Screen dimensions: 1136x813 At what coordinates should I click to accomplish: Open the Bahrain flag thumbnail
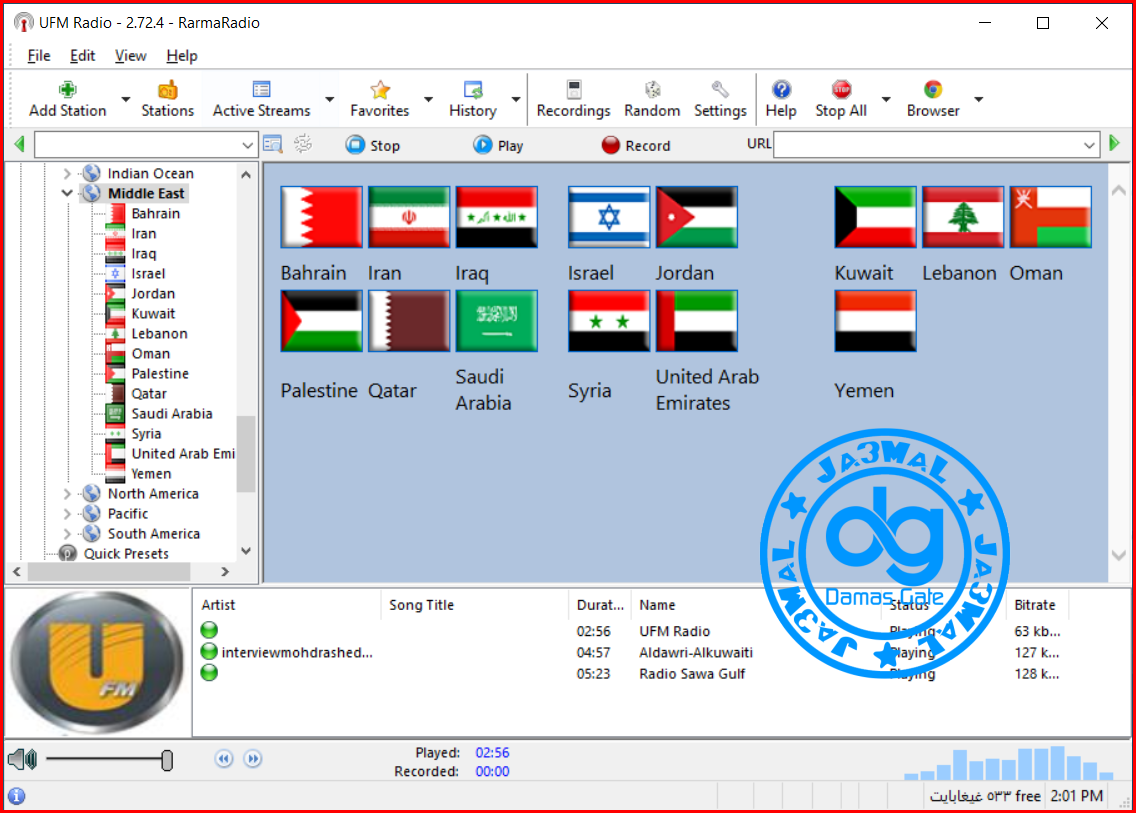[x=322, y=217]
